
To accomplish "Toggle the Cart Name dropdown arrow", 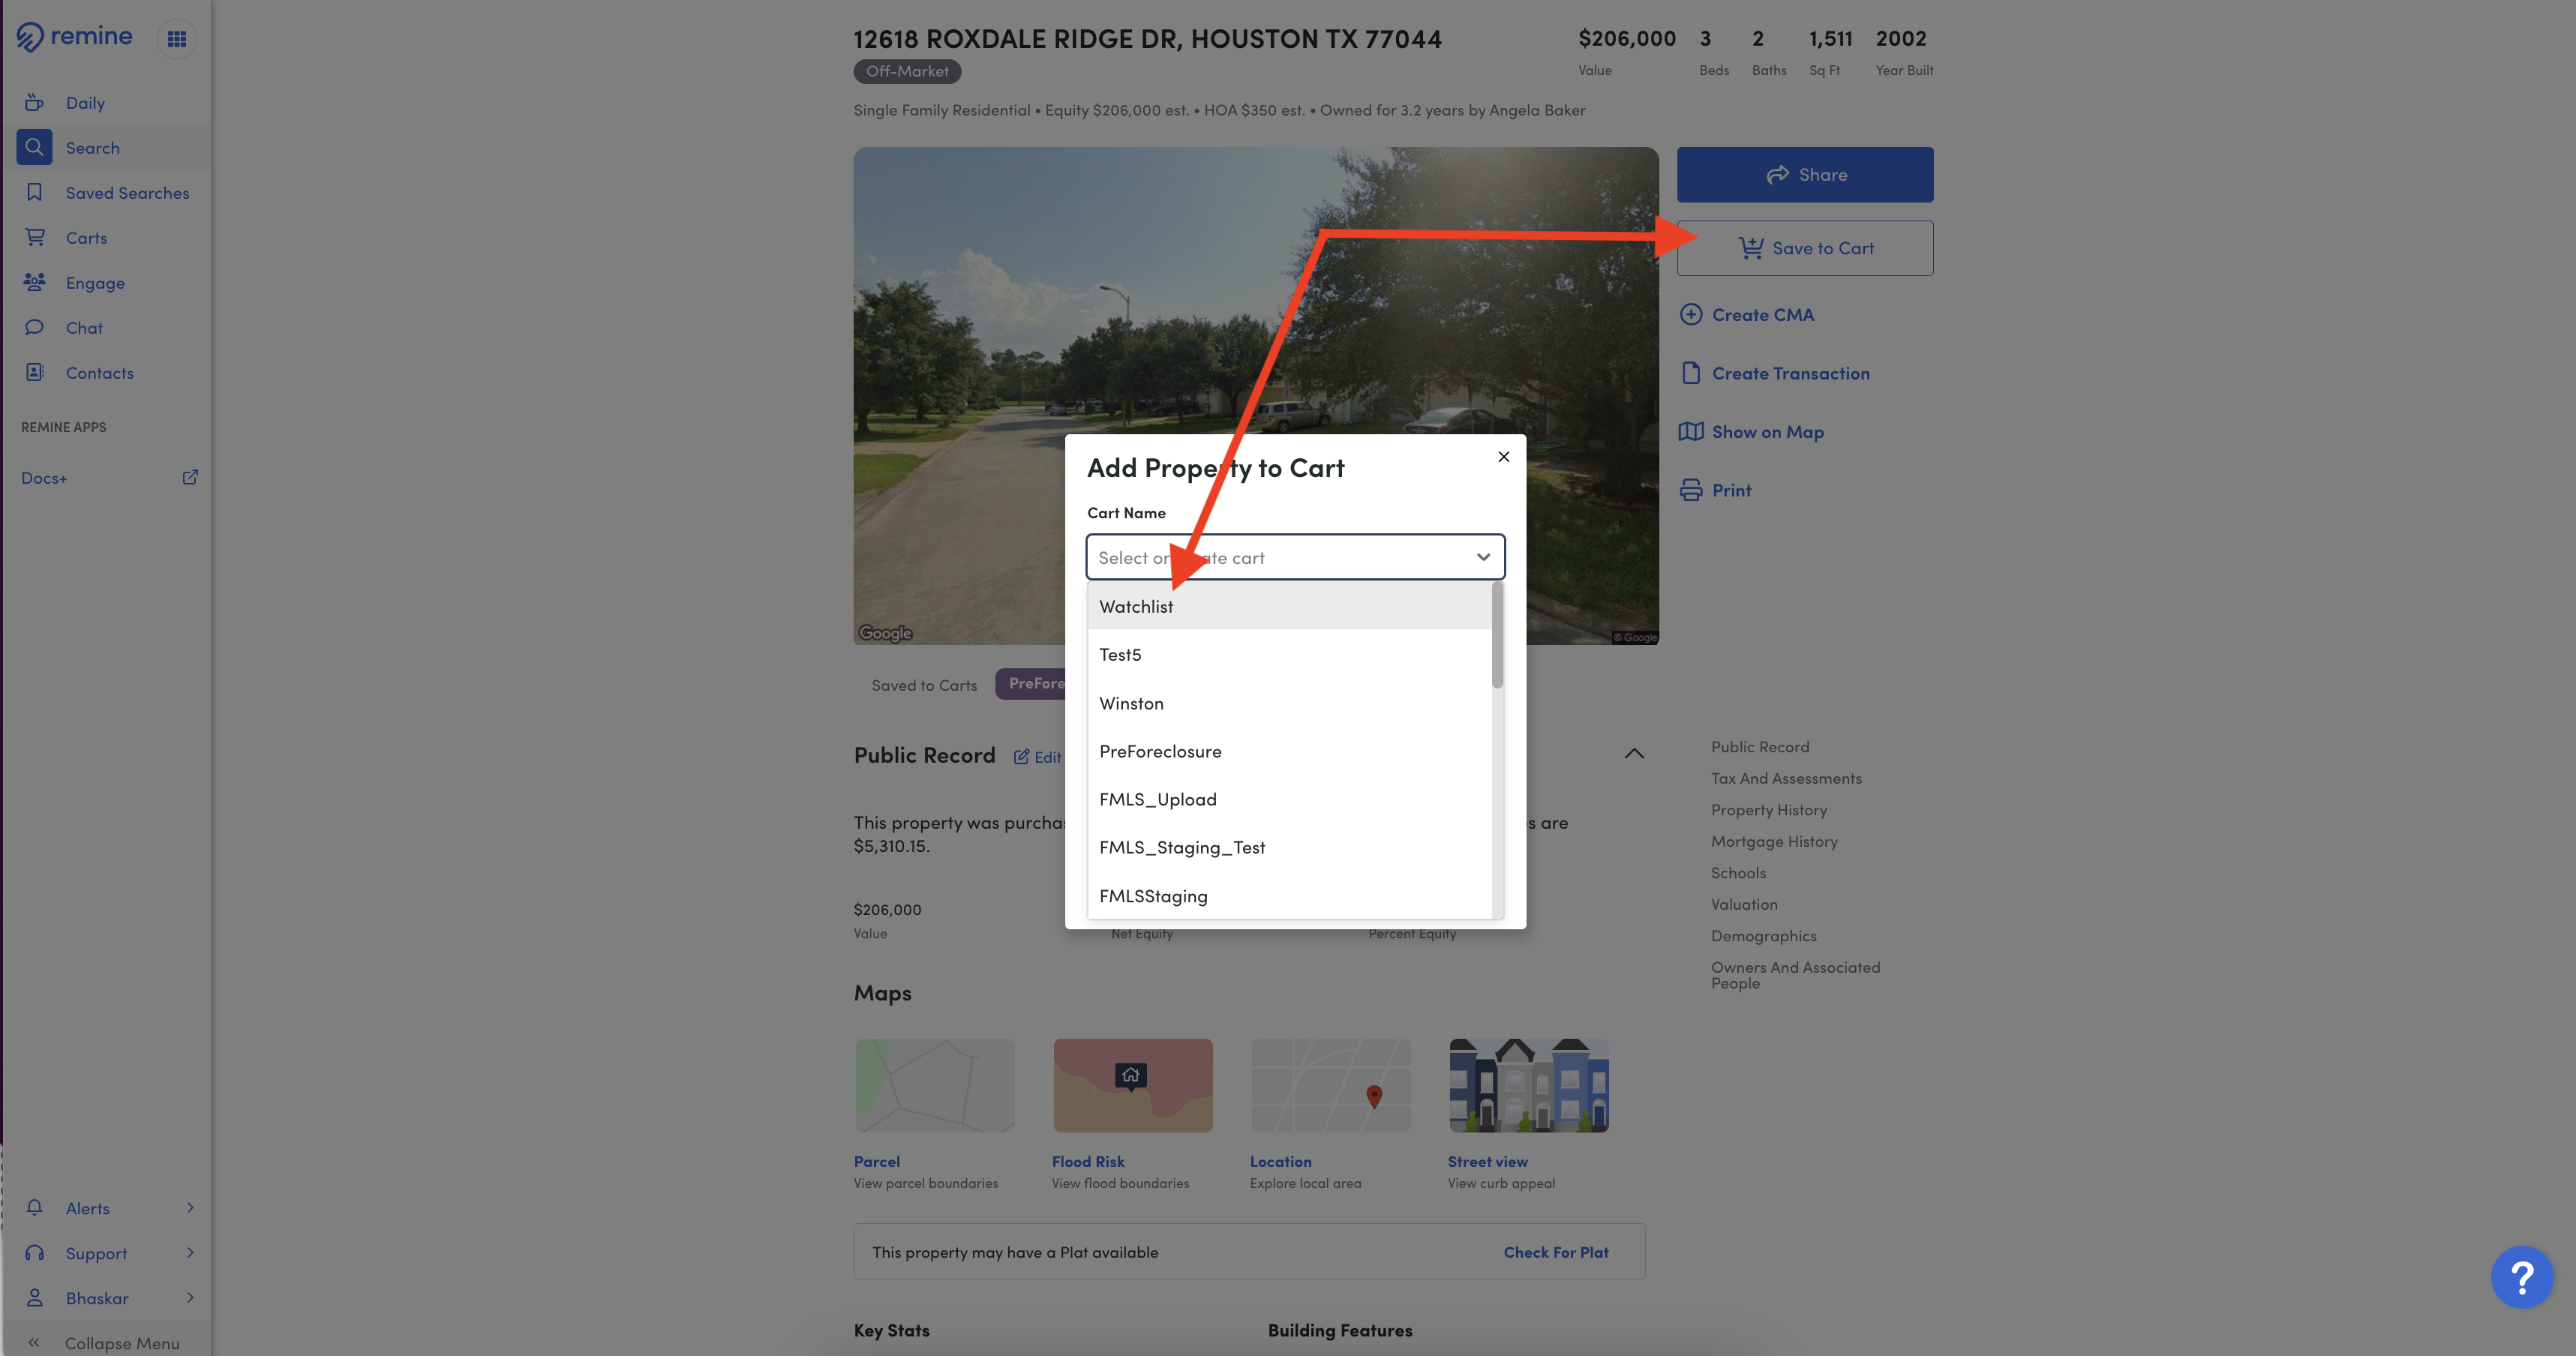I will (1483, 557).
